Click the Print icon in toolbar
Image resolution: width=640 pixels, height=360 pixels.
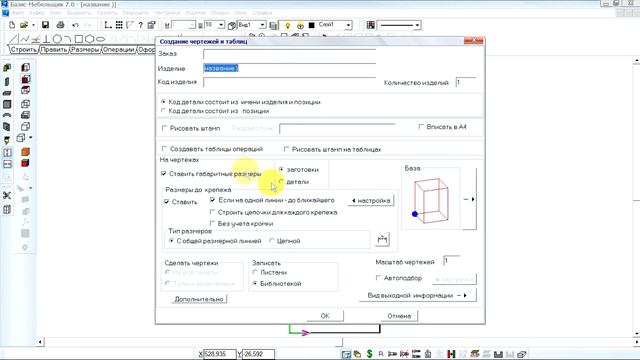coord(60,25)
